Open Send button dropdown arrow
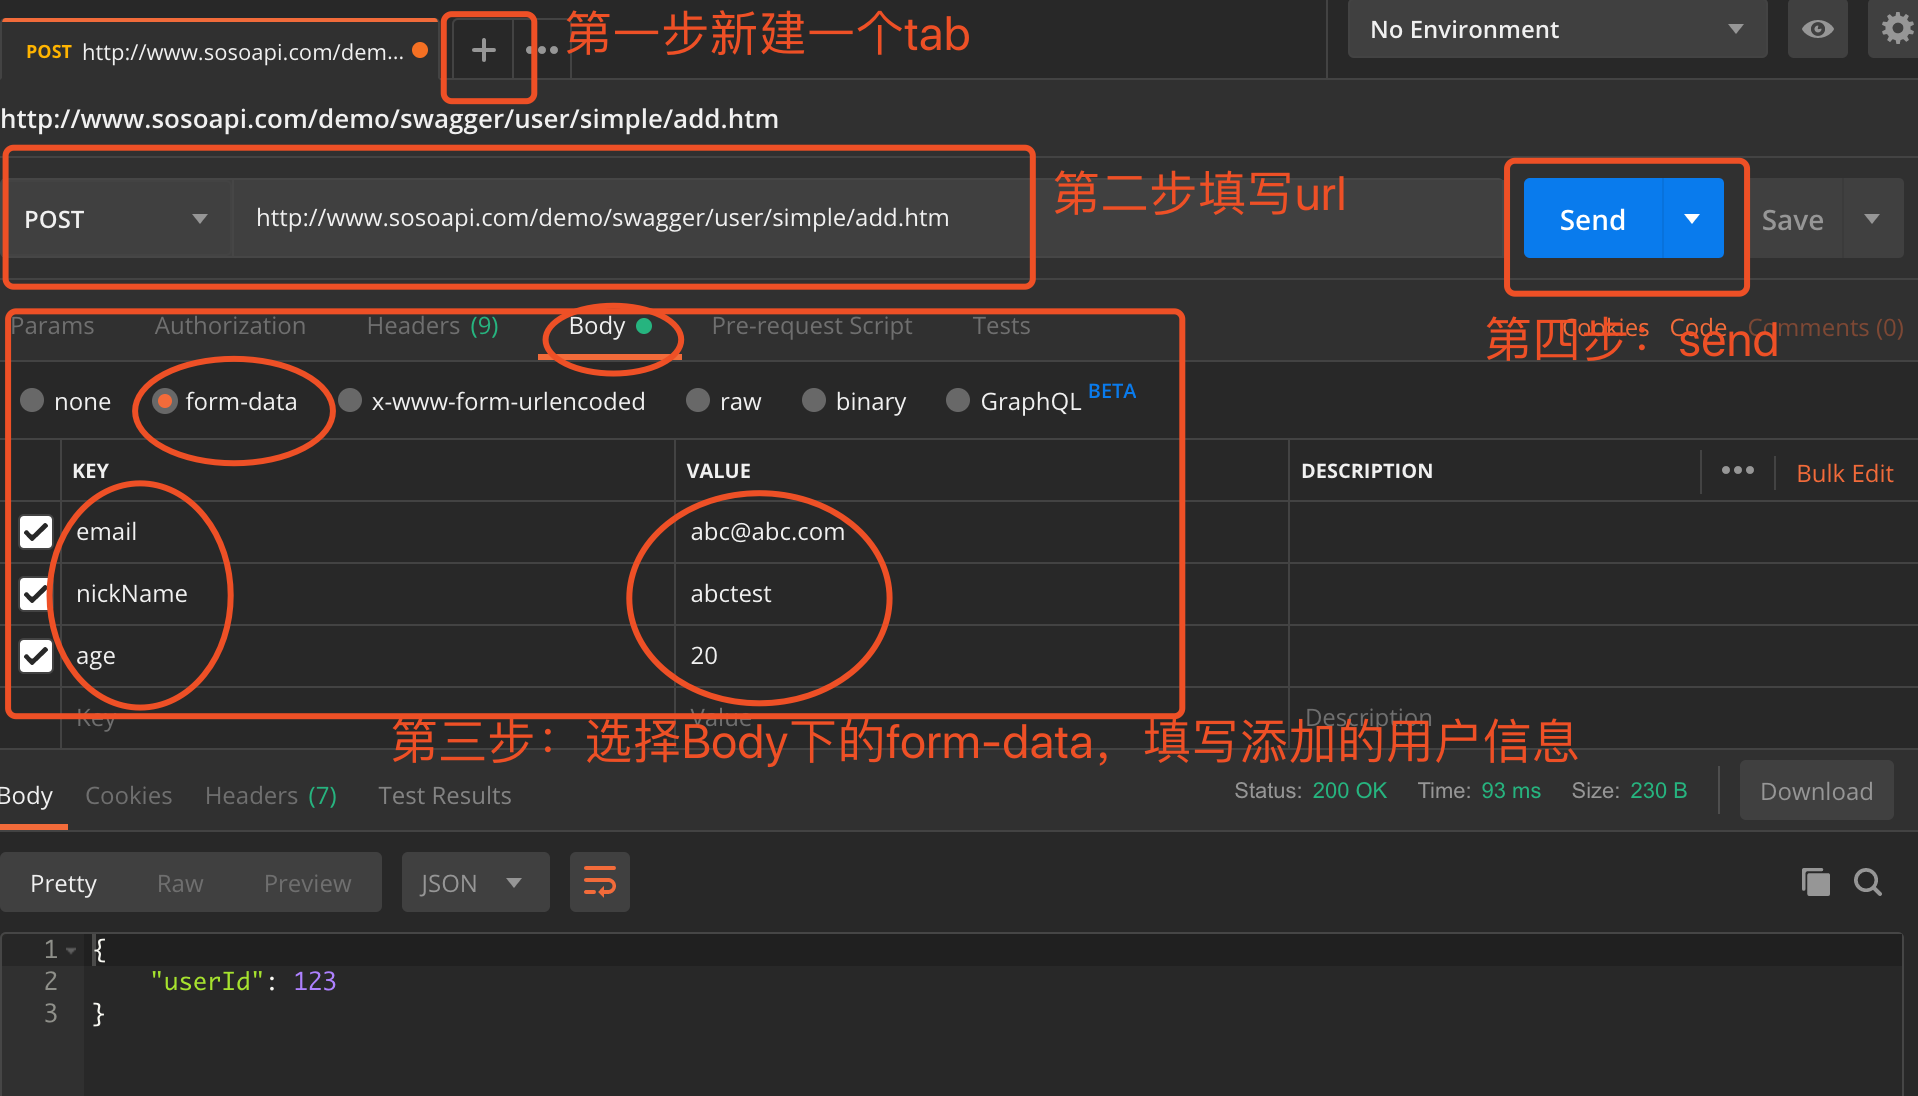 (1692, 219)
